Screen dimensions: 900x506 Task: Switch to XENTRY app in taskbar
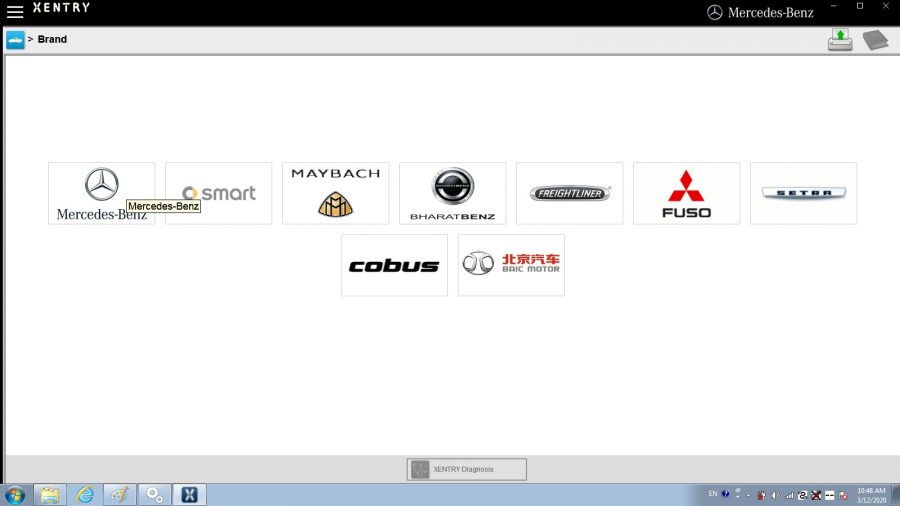pos(189,494)
